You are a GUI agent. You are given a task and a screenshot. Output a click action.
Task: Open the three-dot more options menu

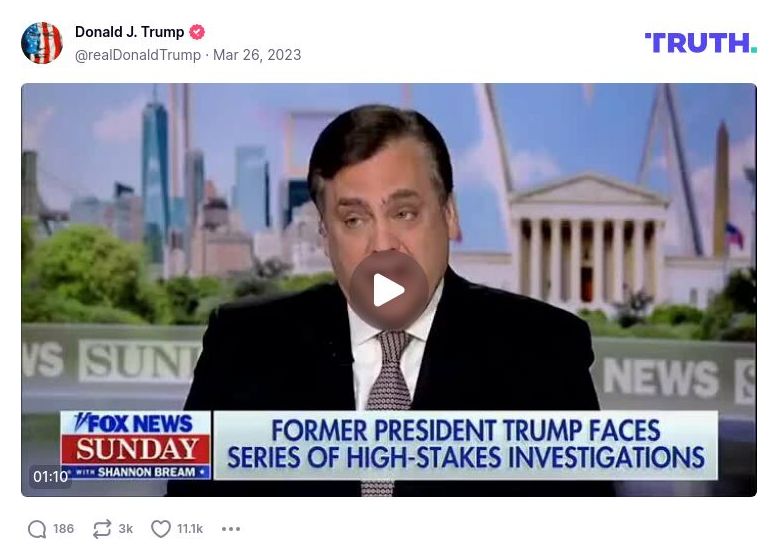click(x=231, y=529)
